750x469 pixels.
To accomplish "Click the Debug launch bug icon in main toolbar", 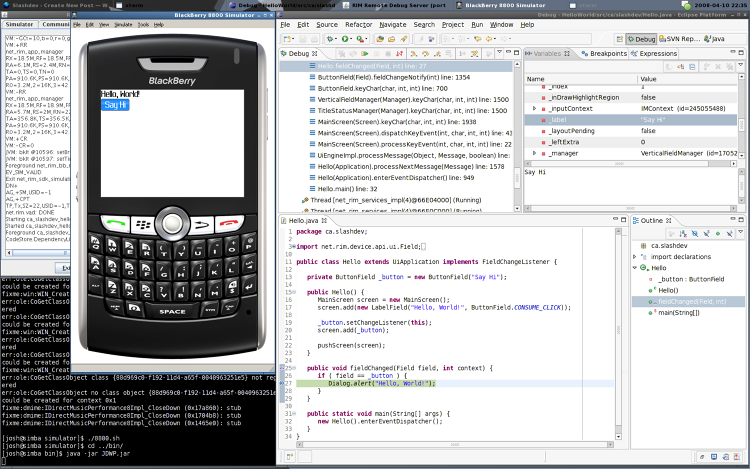I will click(330, 39).
